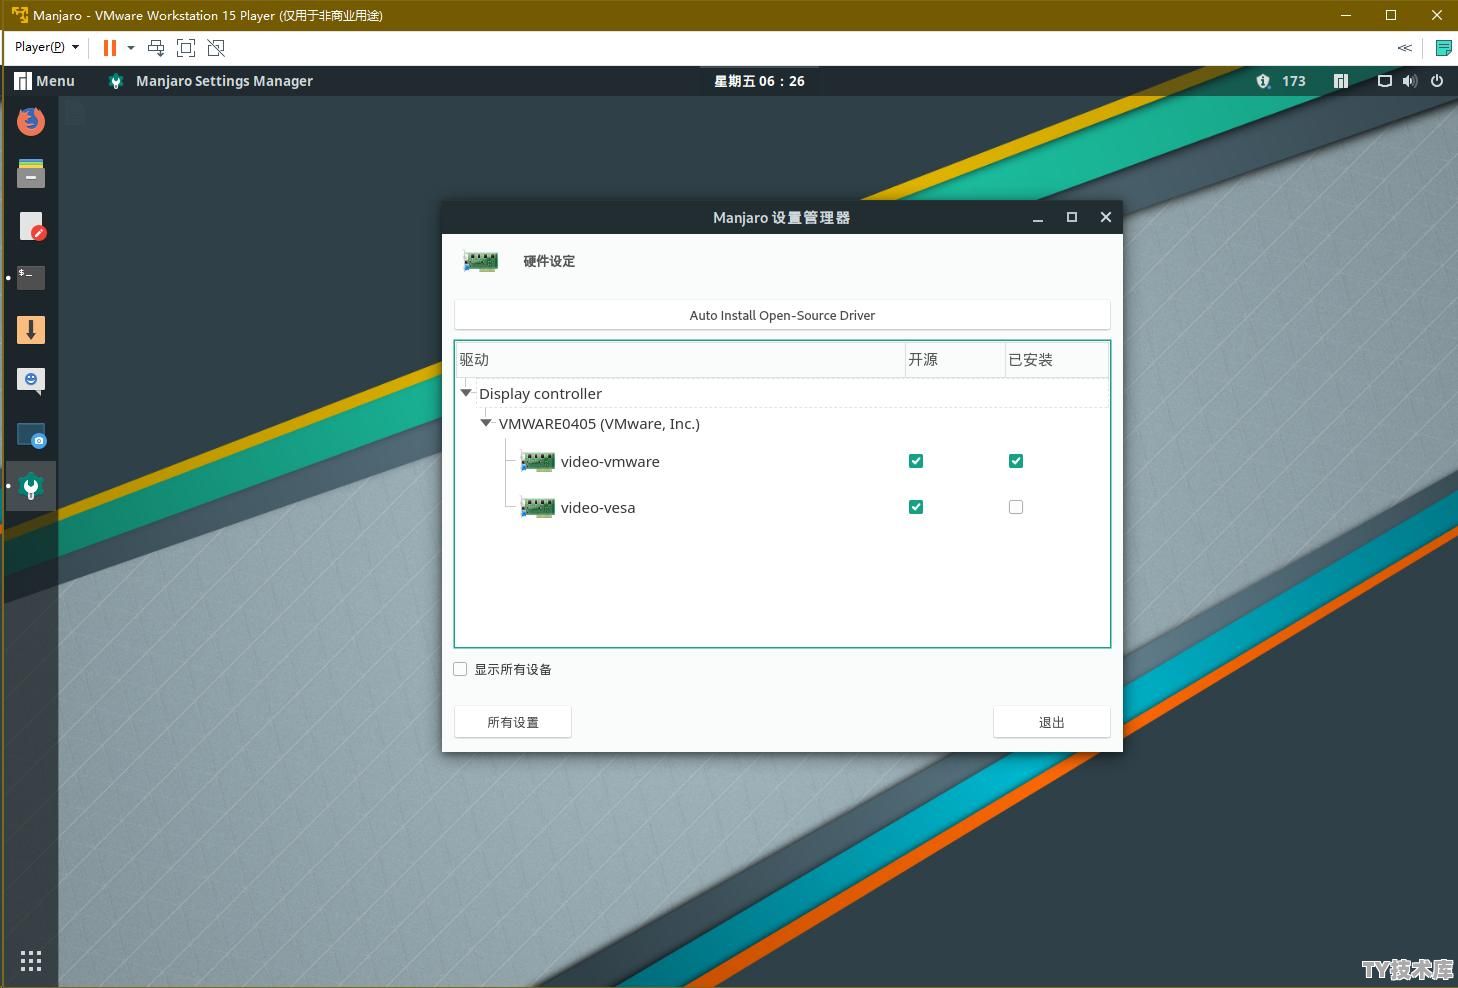Enable the 显示所有设备 checkbox
The width and height of the screenshot is (1458, 988).
pyautogui.click(x=460, y=669)
